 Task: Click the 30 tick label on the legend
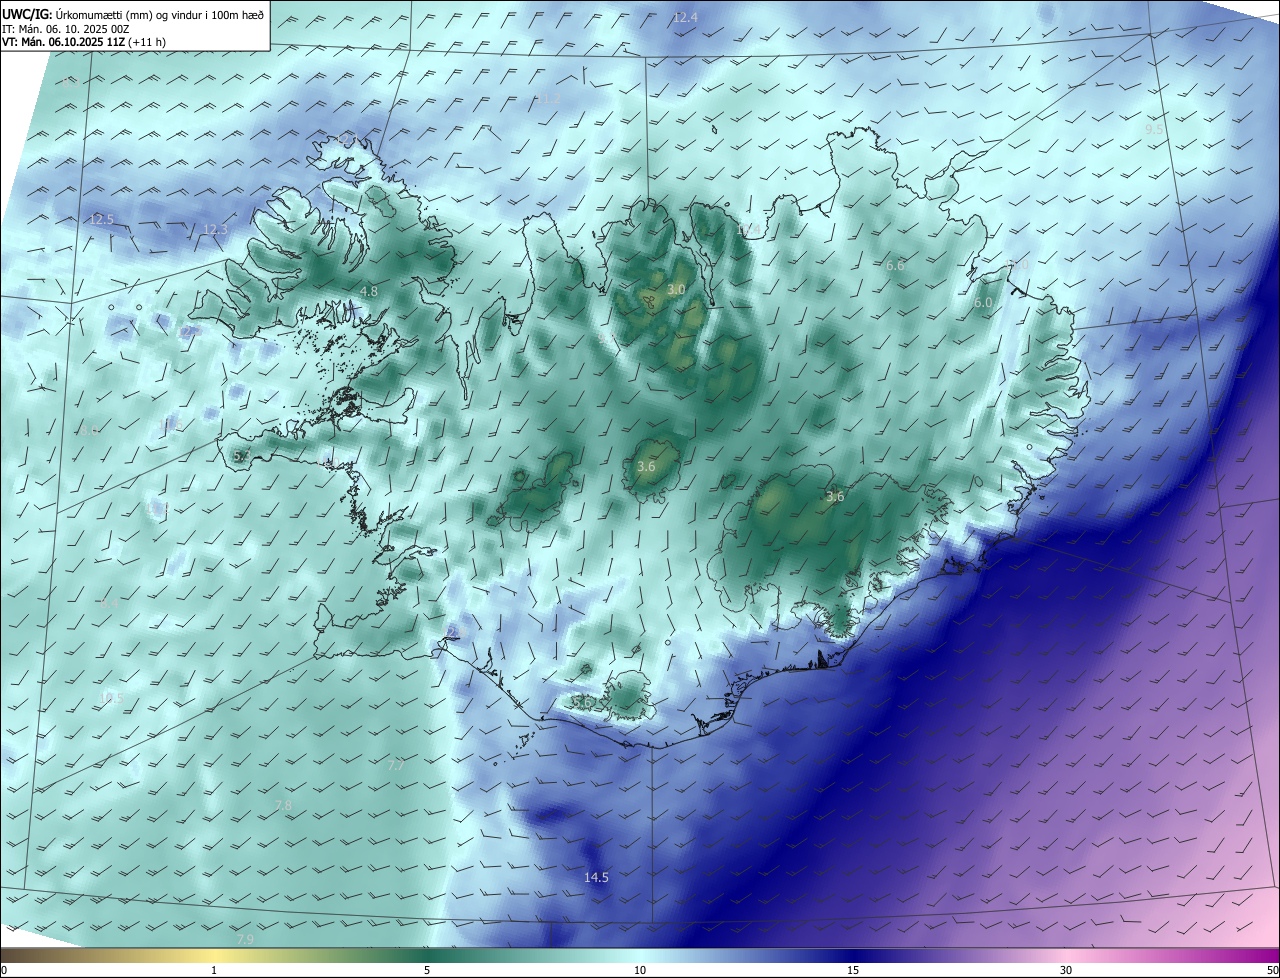pos(1066,970)
